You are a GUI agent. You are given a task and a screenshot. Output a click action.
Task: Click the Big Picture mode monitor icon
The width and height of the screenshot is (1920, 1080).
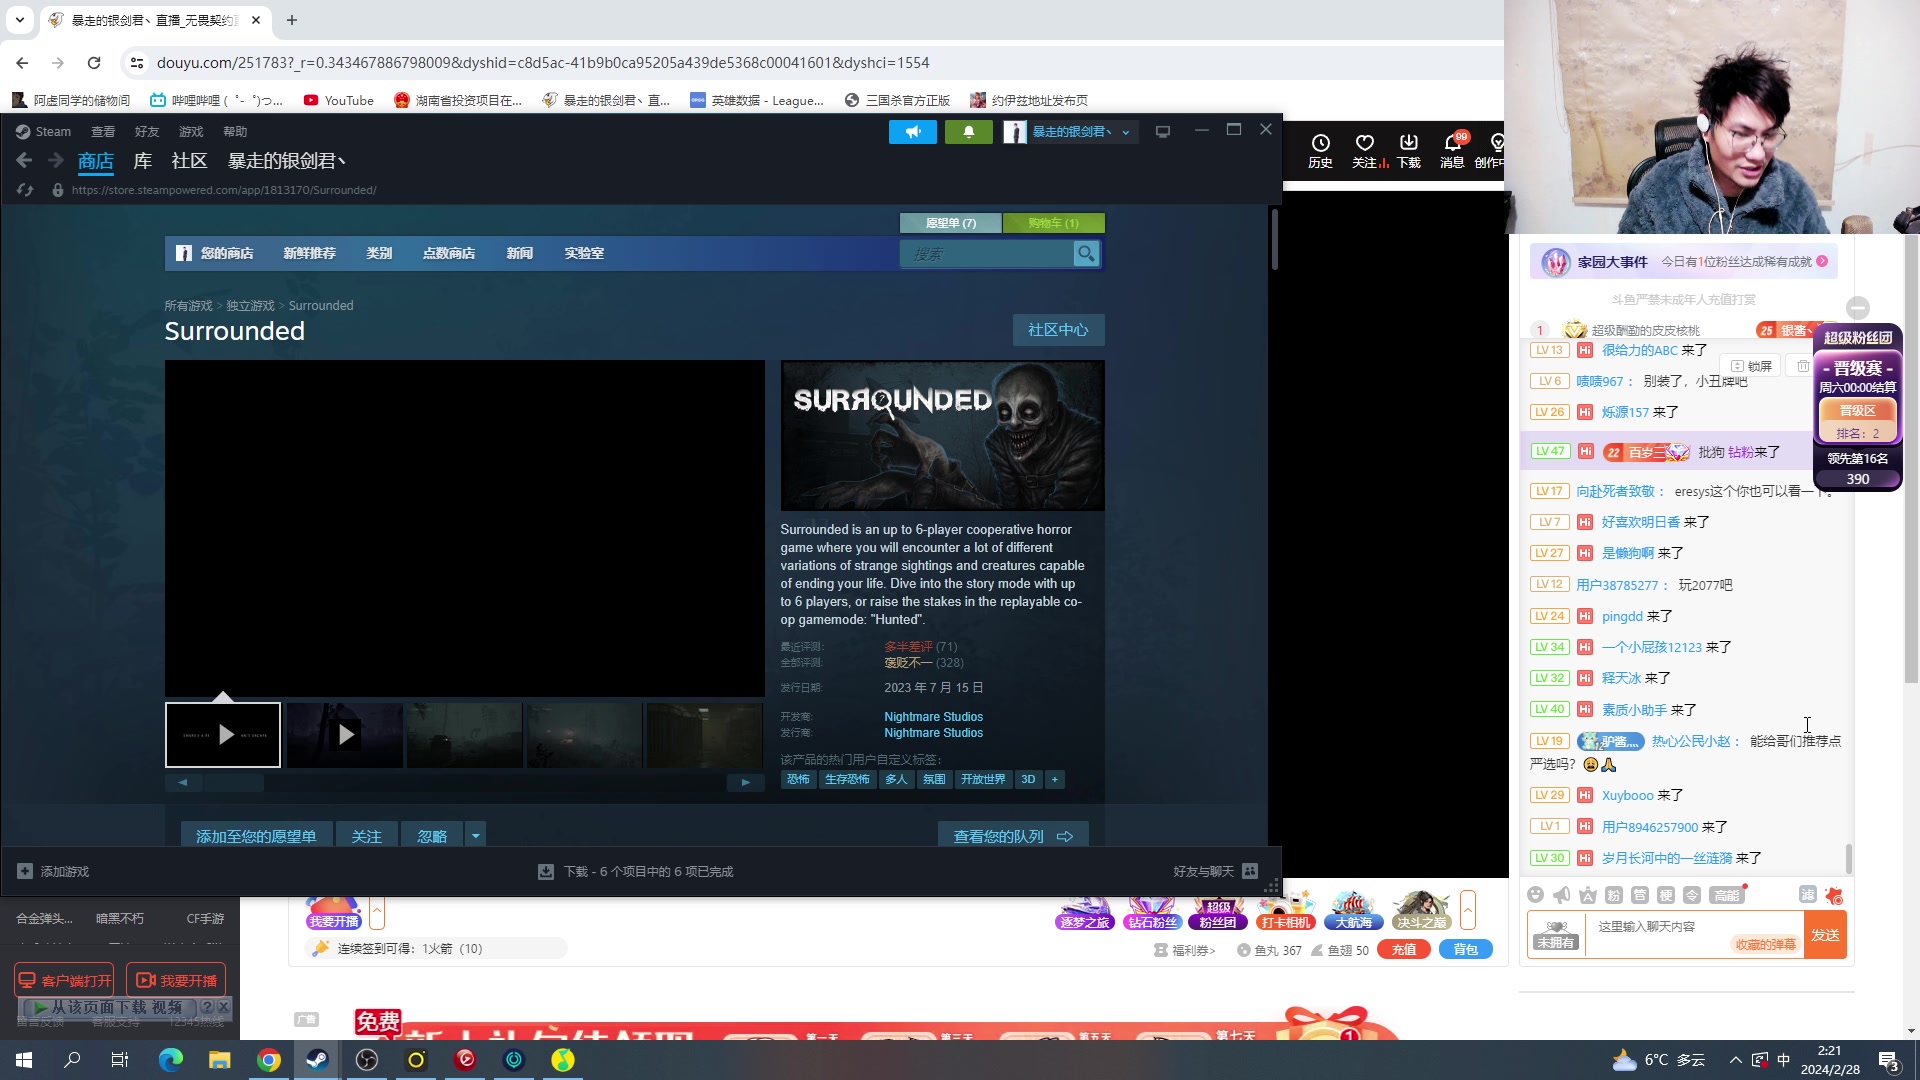[1162, 132]
